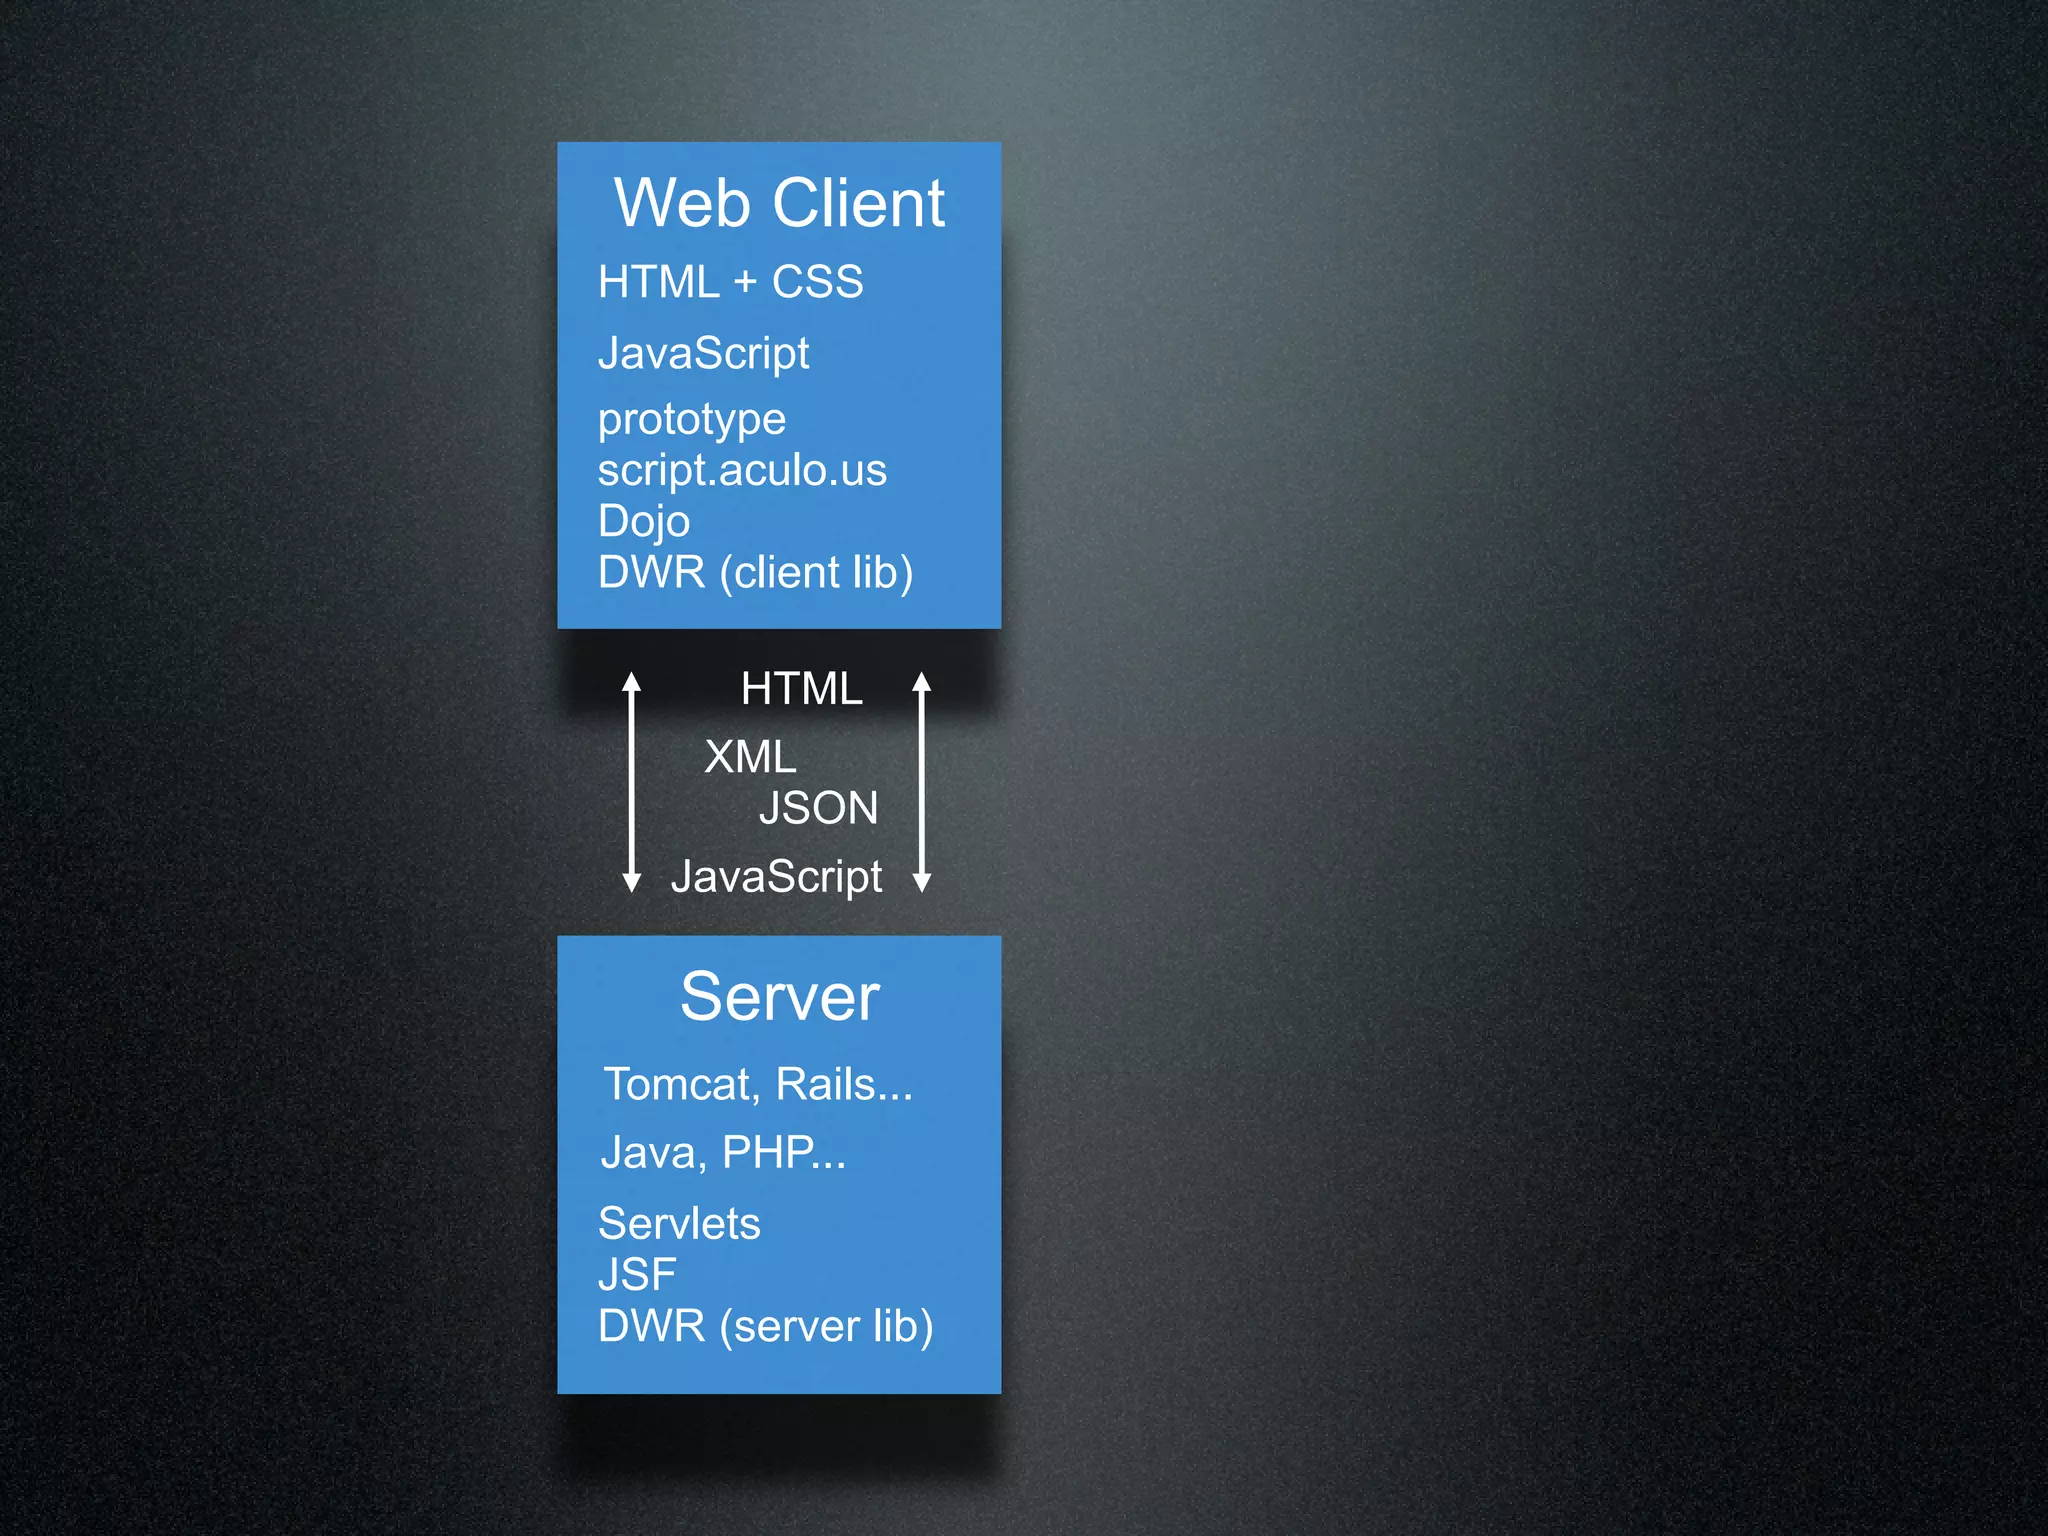Click DWR (client lib) text
The width and height of the screenshot is (2048, 1536).
click(x=755, y=573)
